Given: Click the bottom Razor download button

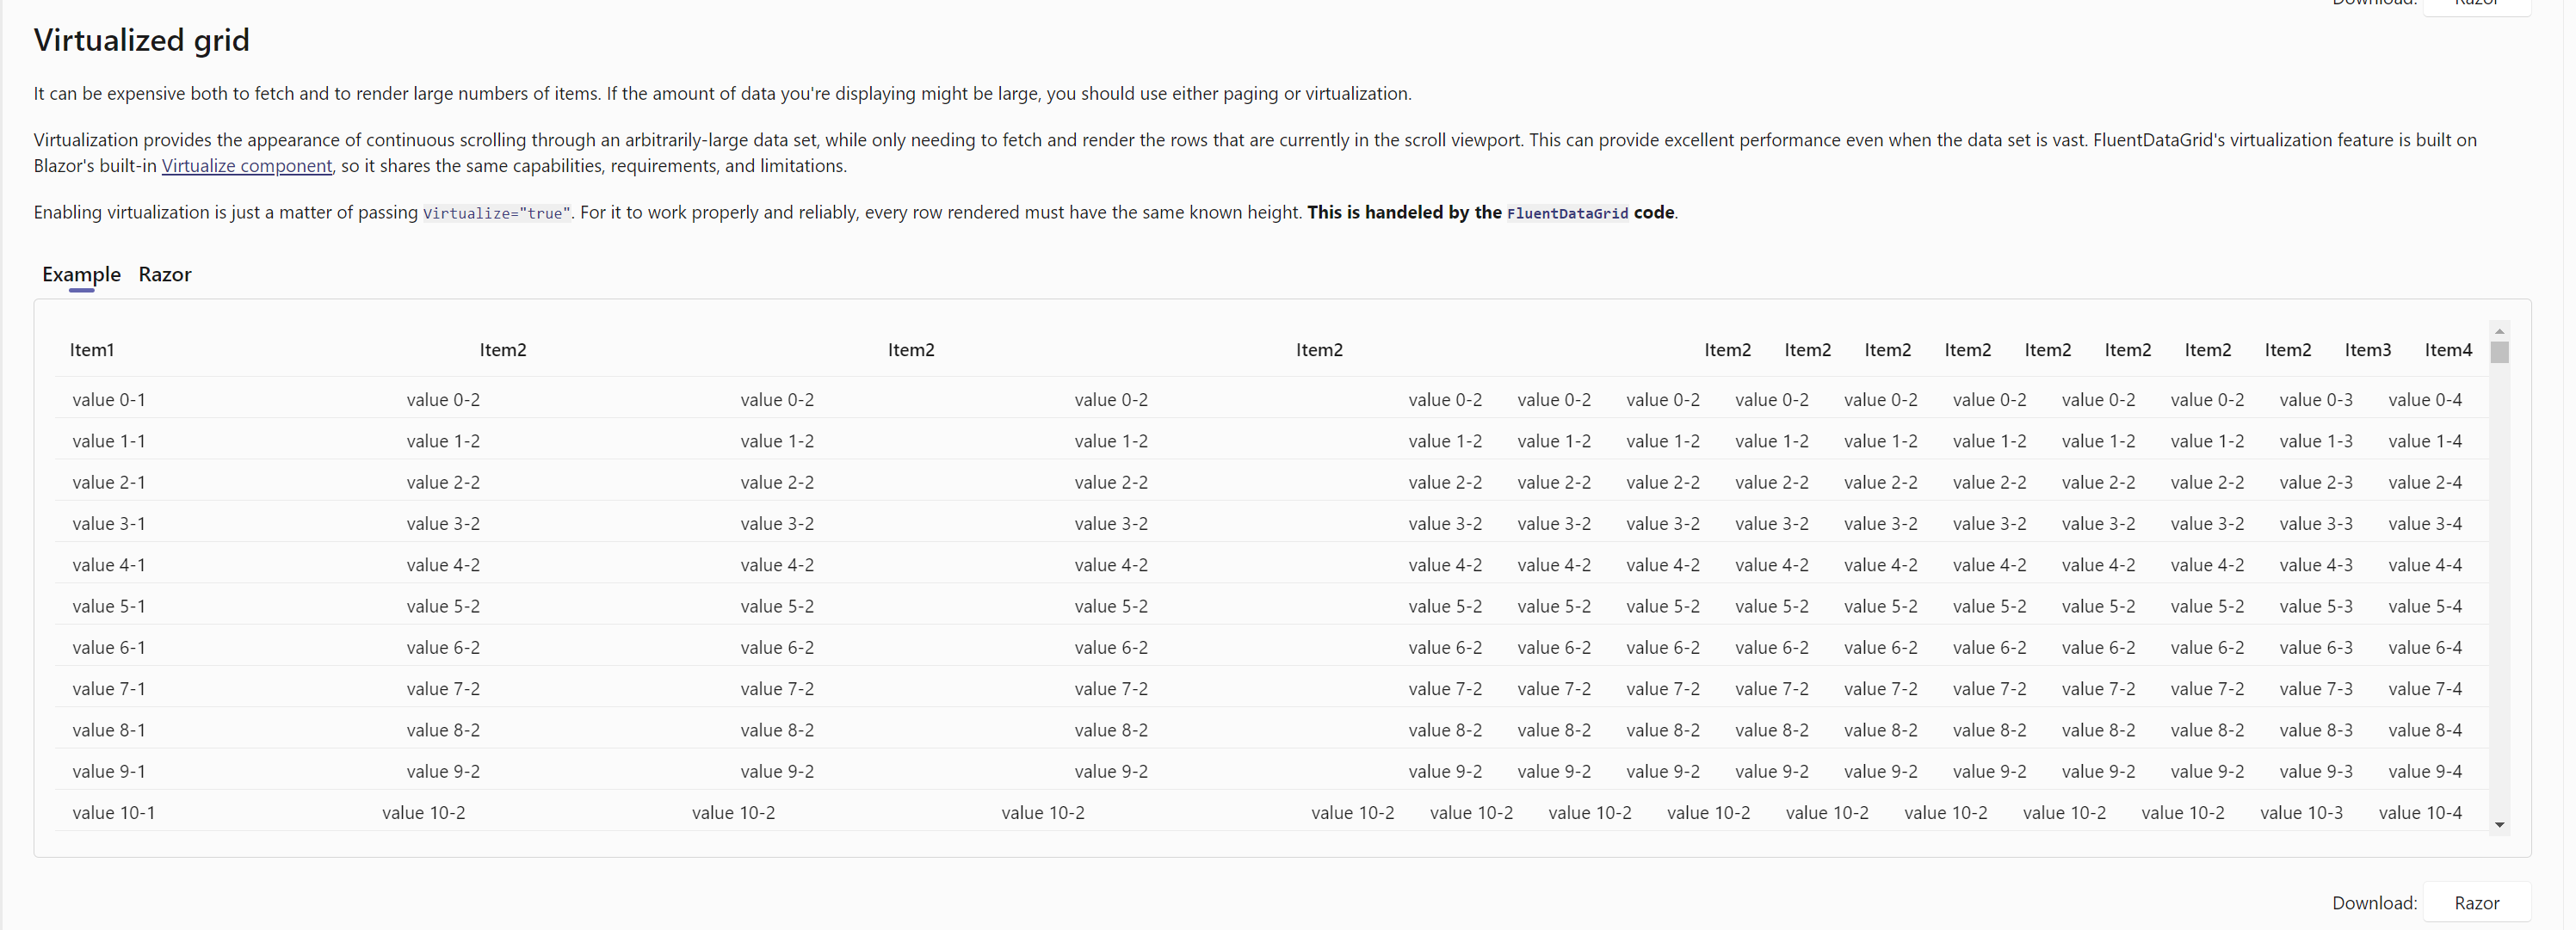Looking at the screenshot, I should pos(2477,902).
